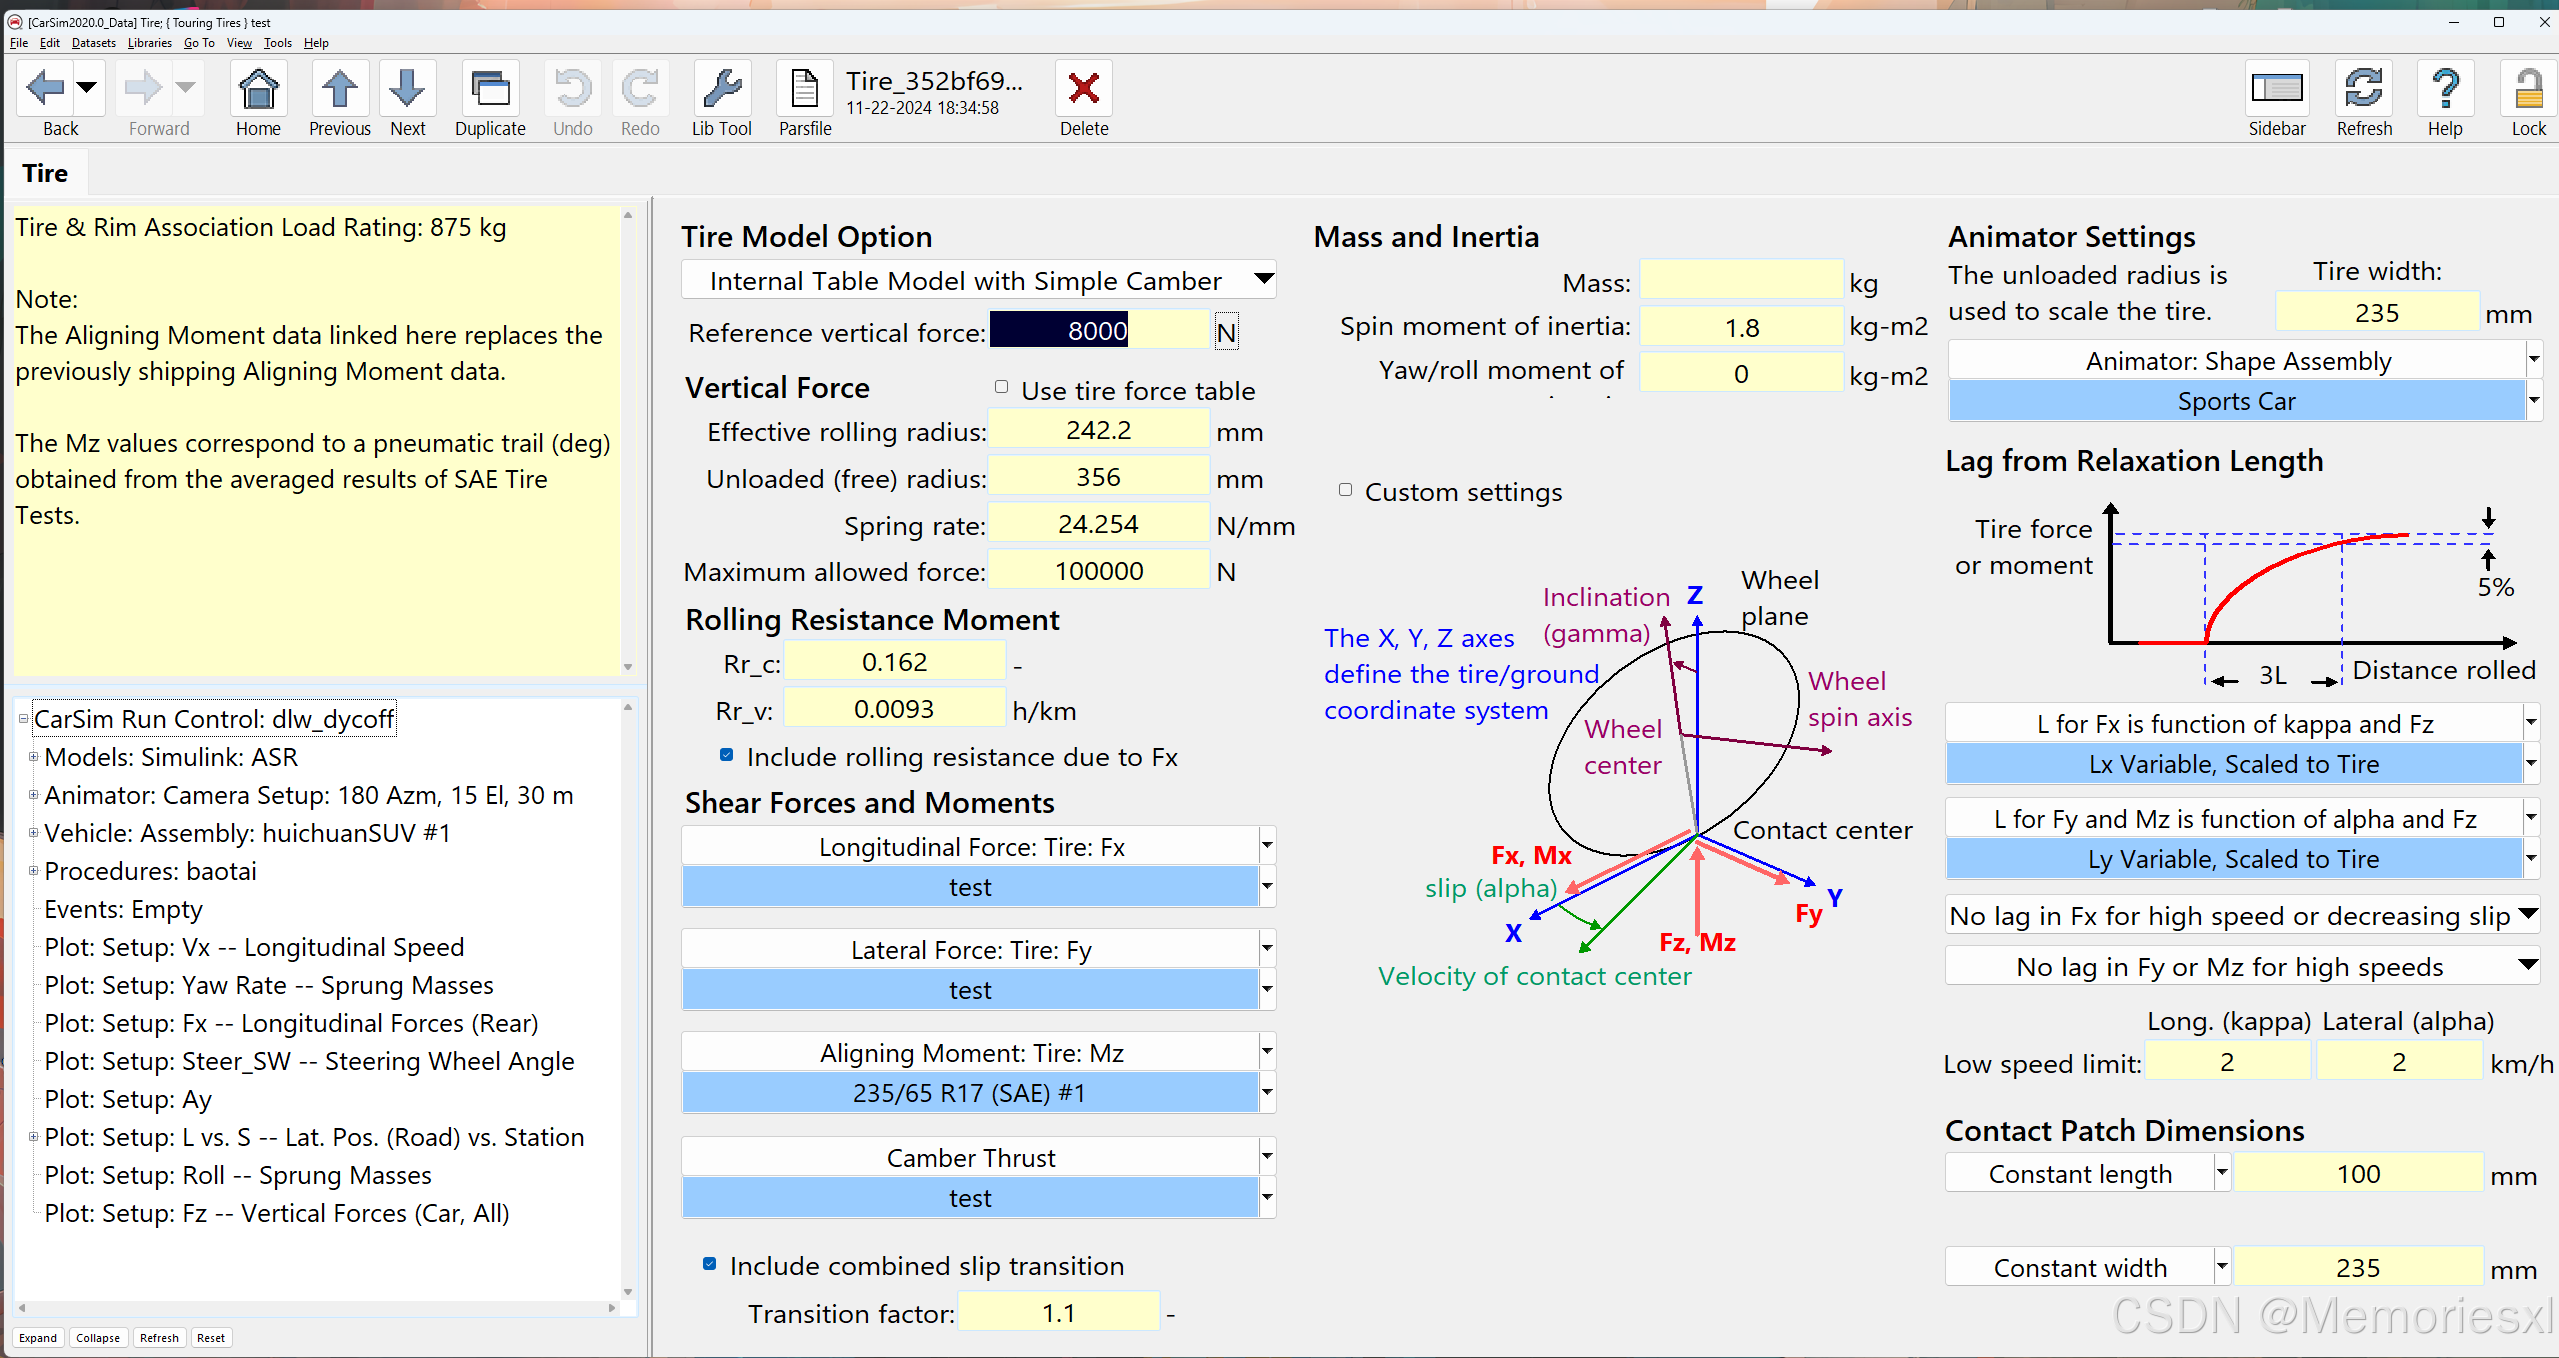View the Parsfile document icon

pos(804,90)
